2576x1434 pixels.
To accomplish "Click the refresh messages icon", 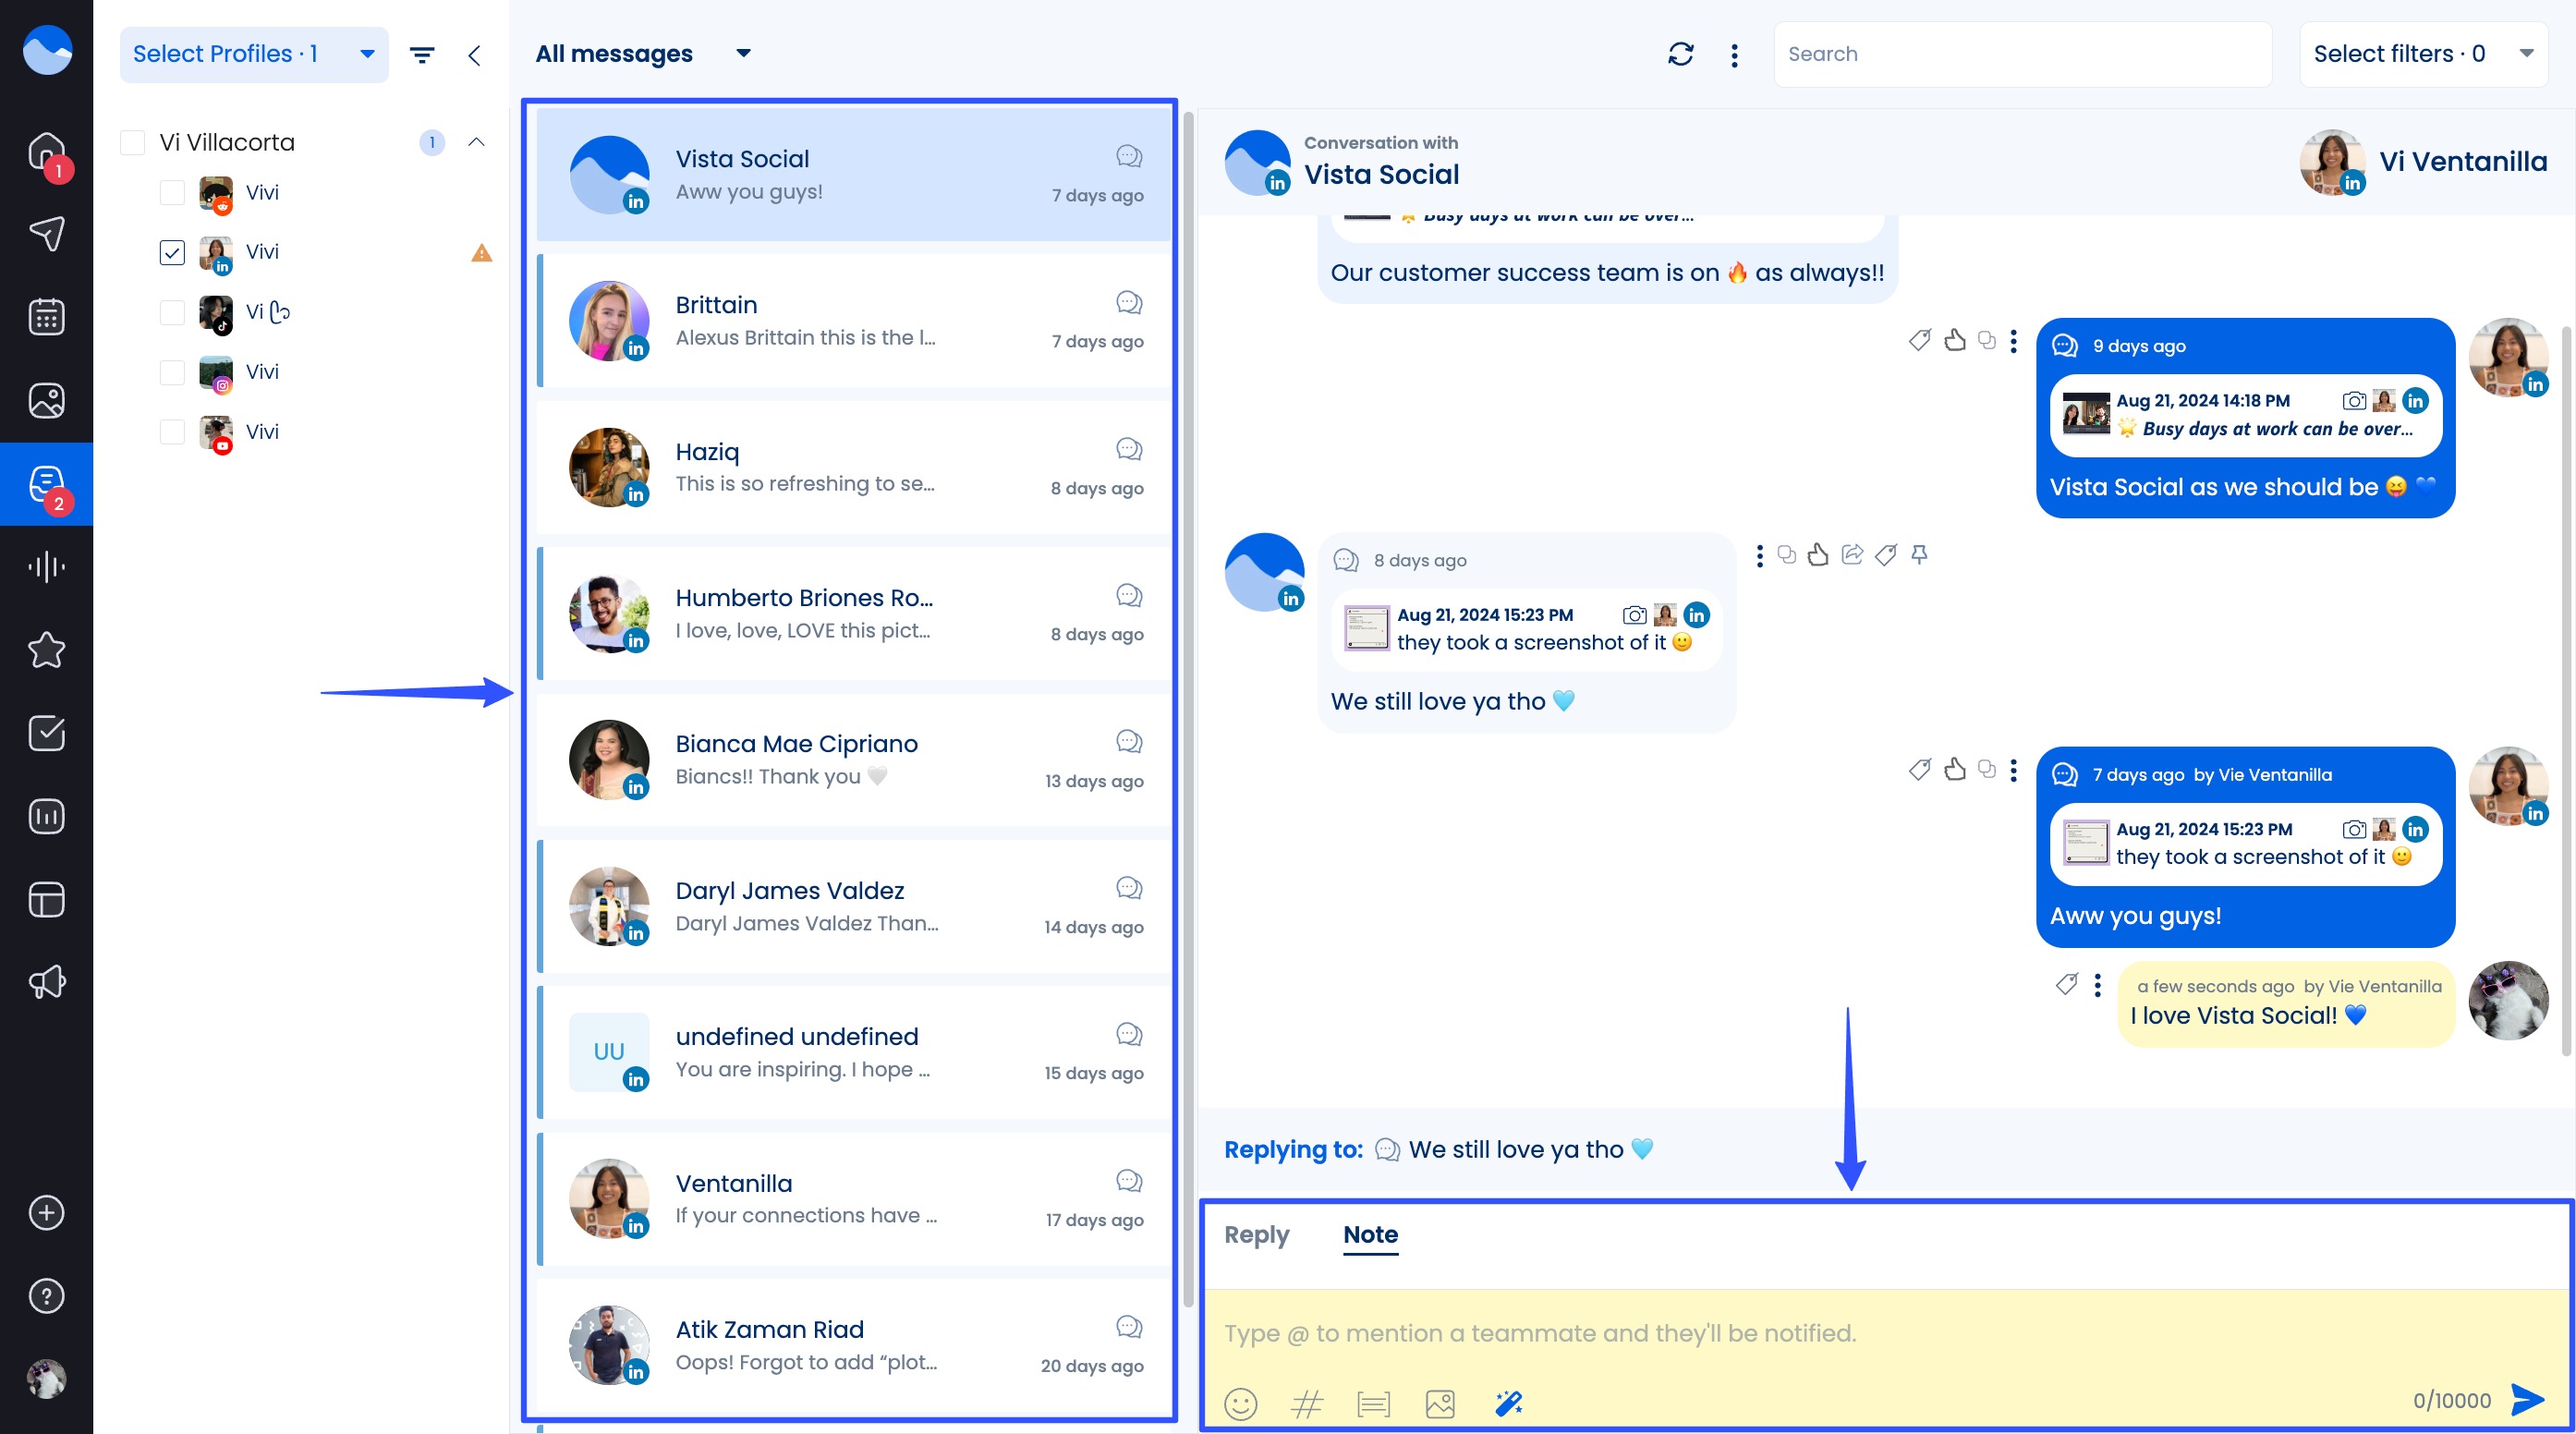I will click(1680, 54).
